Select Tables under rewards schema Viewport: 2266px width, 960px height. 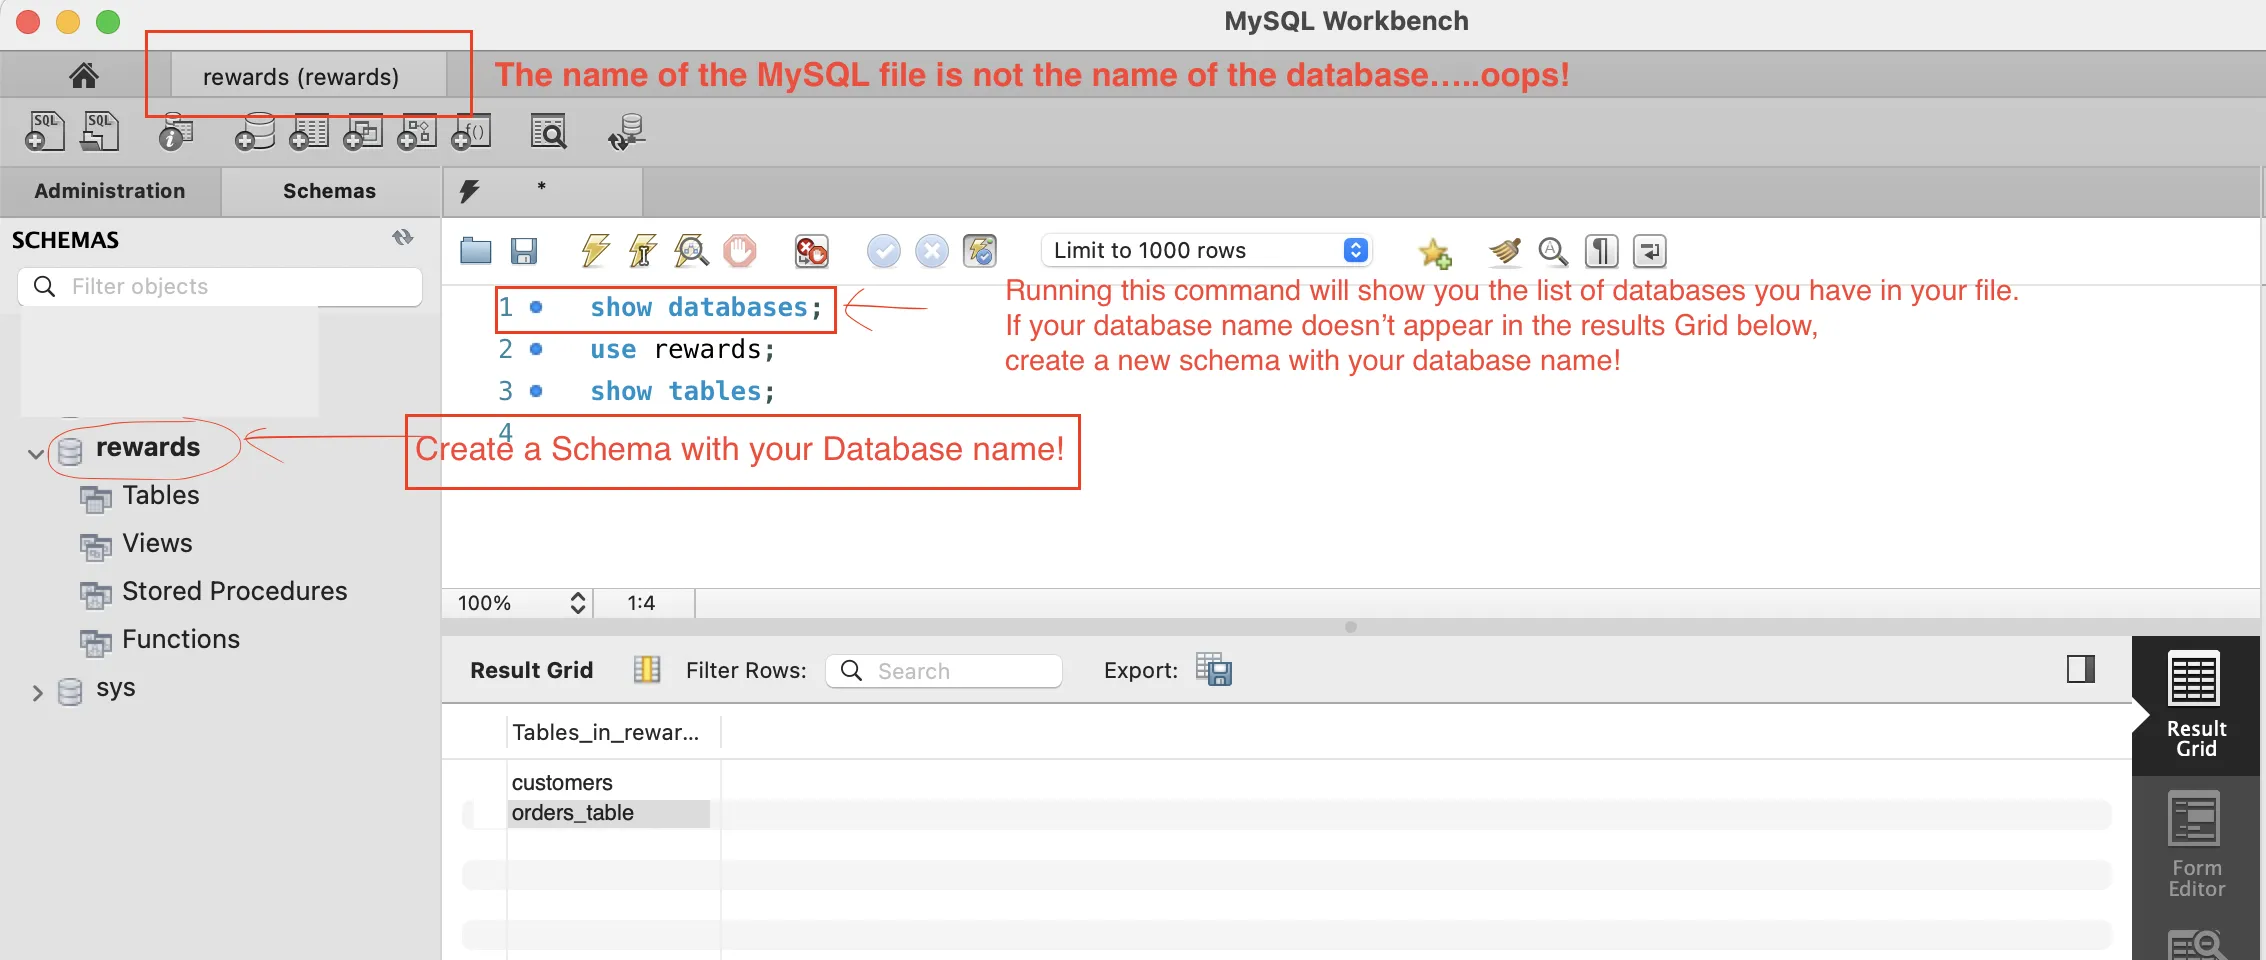161,495
